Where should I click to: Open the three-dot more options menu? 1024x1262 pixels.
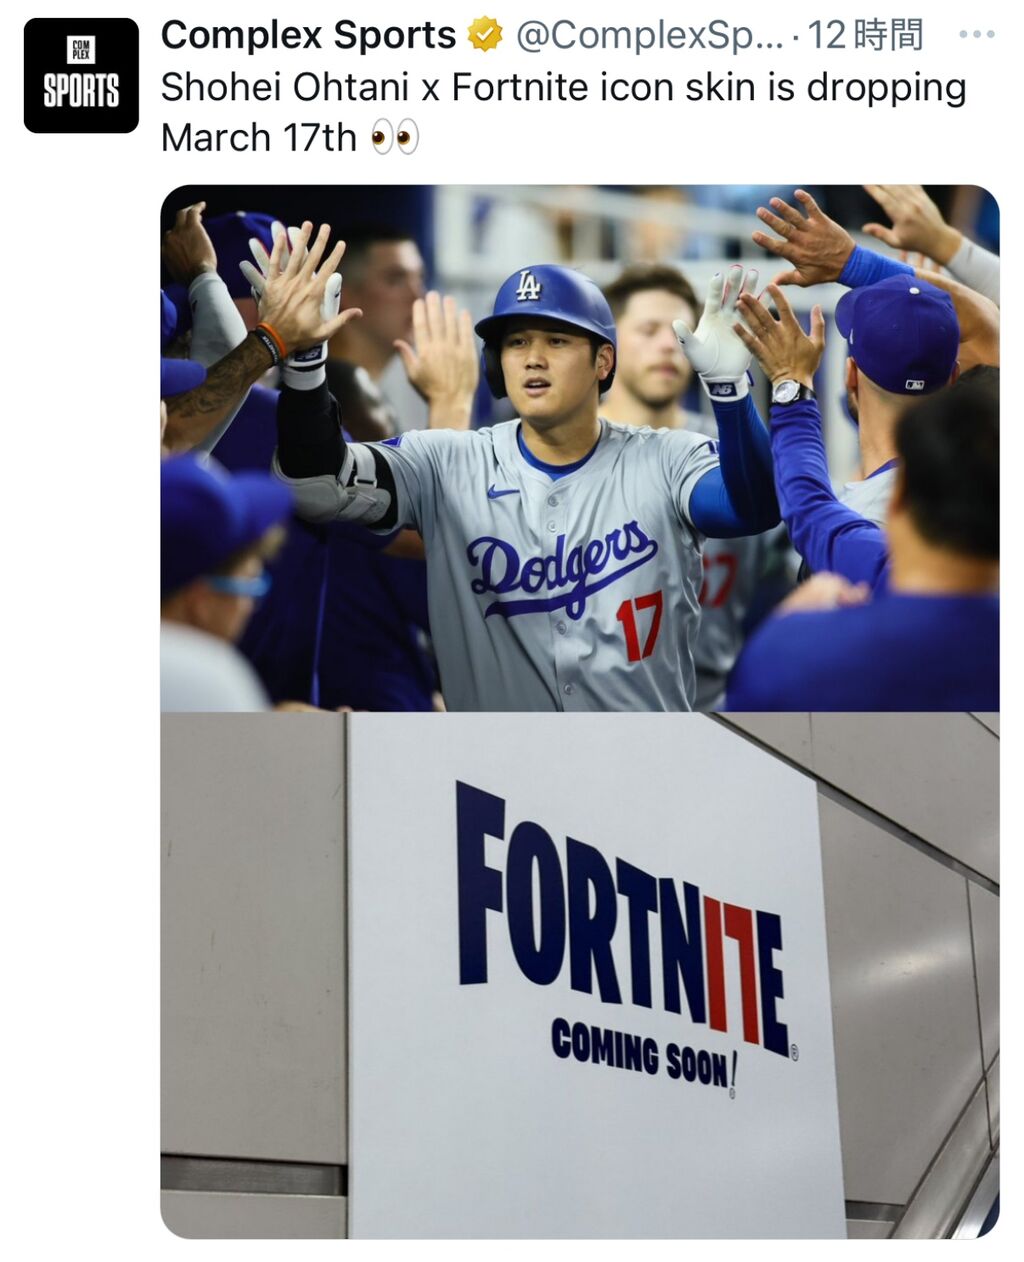coord(975,34)
